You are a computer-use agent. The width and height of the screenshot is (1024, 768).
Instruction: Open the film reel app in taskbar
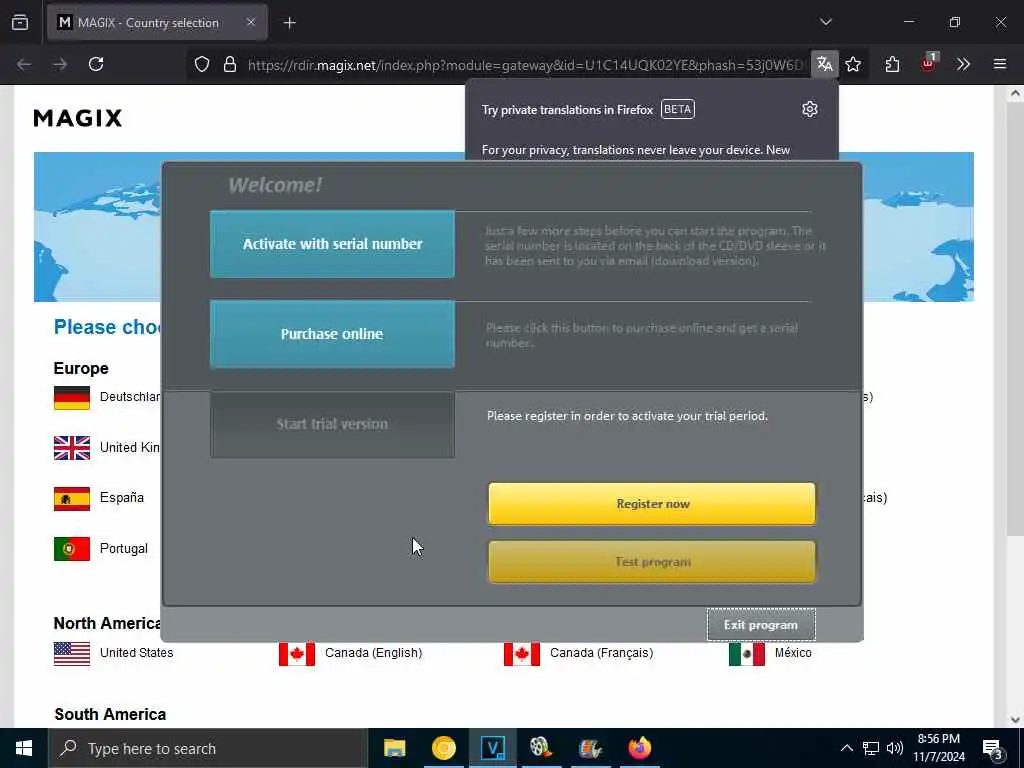click(541, 748)
